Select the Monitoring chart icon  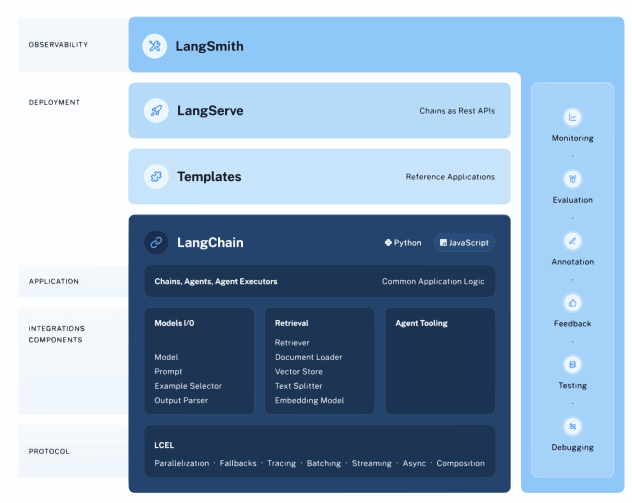point(572,117)
